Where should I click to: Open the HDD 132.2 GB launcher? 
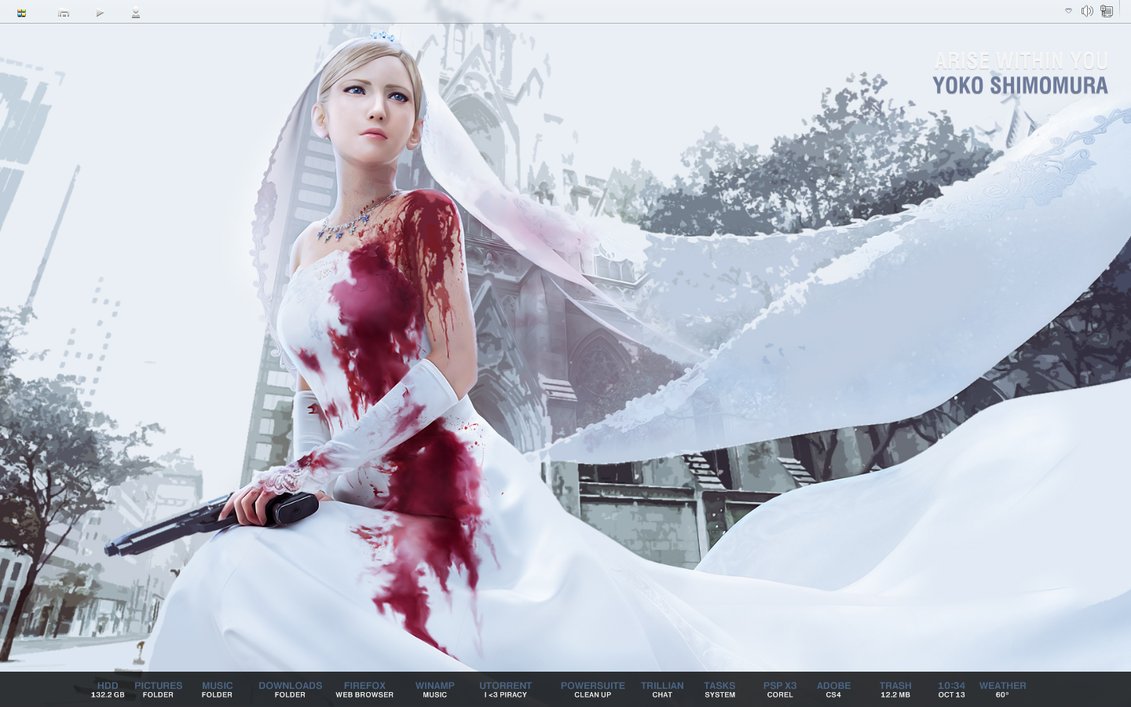107,690
